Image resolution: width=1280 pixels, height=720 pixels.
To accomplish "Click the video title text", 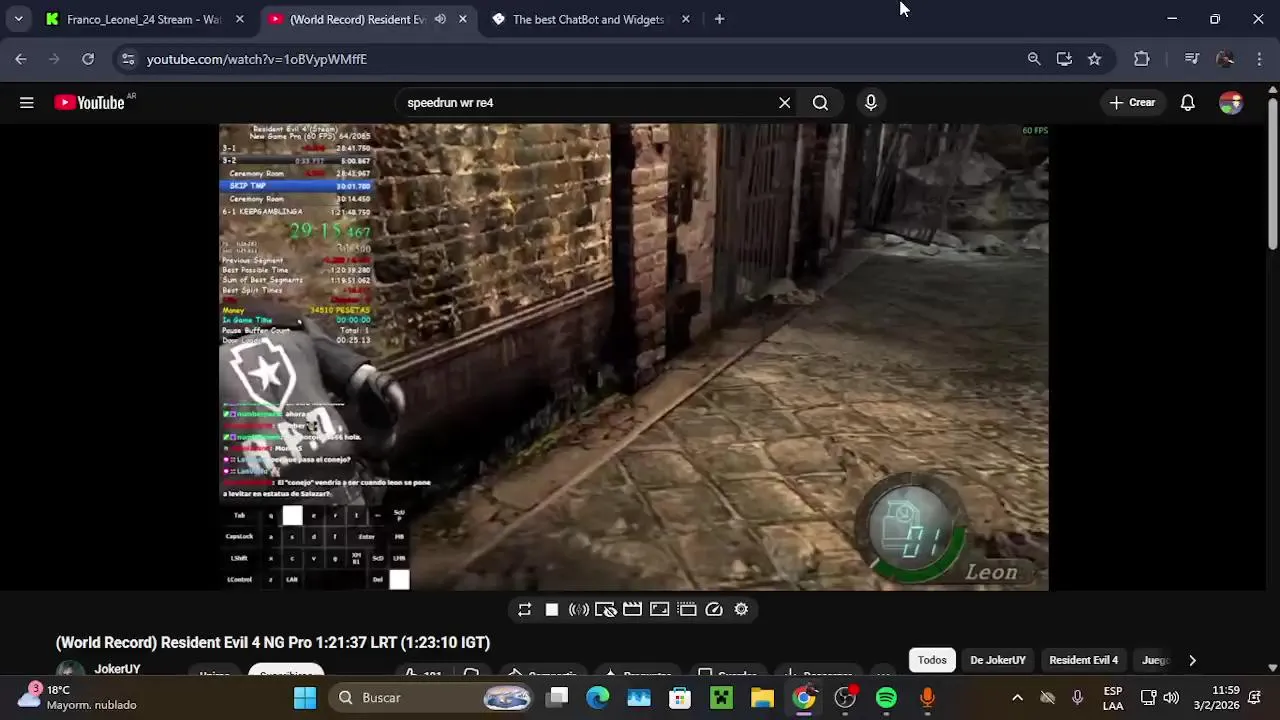I will pyautogui.click(x=273, y=643).
